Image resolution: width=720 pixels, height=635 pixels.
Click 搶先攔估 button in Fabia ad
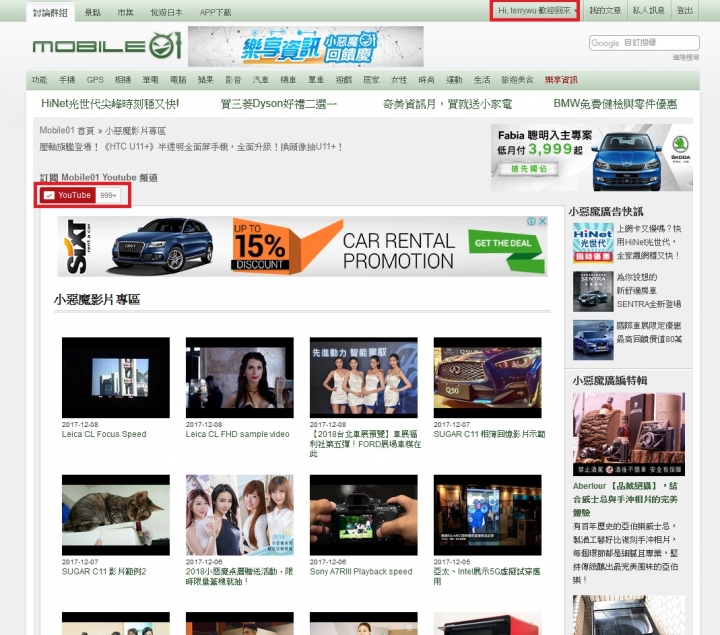pyautogui.click(x=529, y=169)
